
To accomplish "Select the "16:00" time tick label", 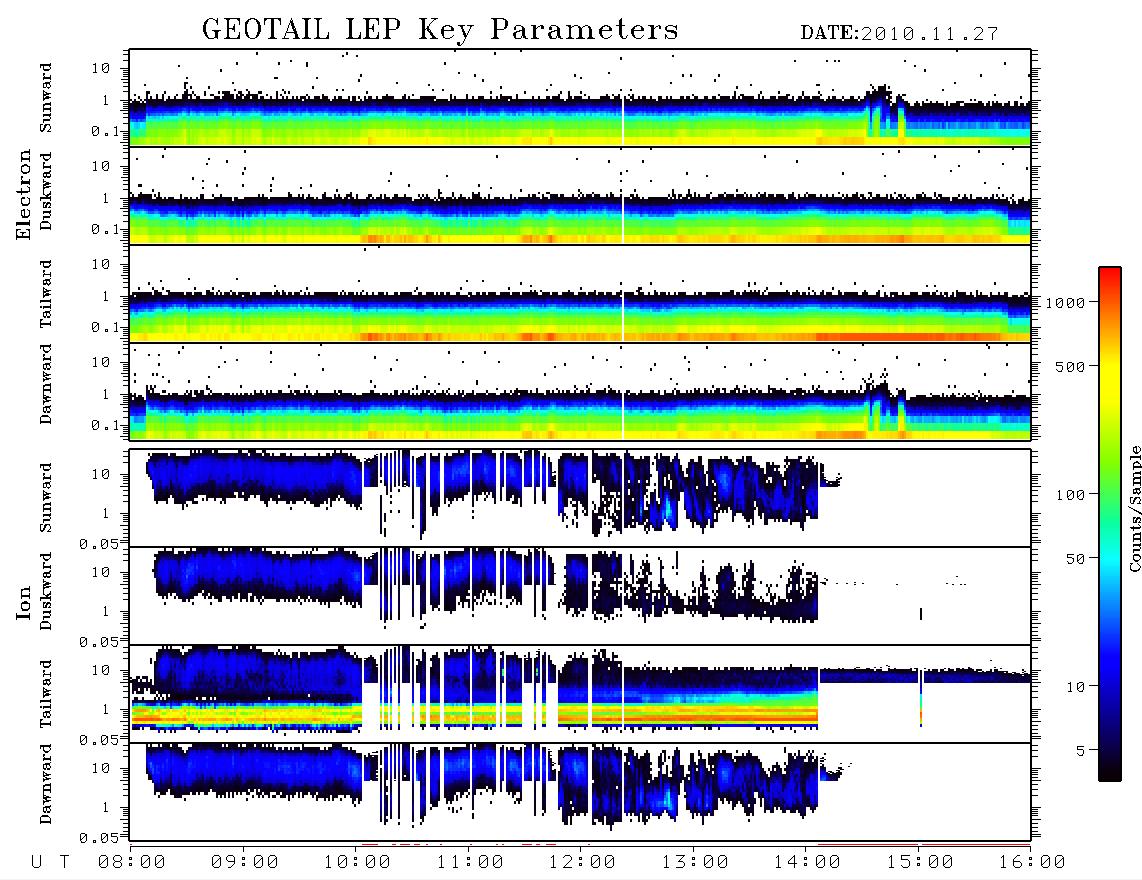I will pyautogui.click(x=1032, y=863).
